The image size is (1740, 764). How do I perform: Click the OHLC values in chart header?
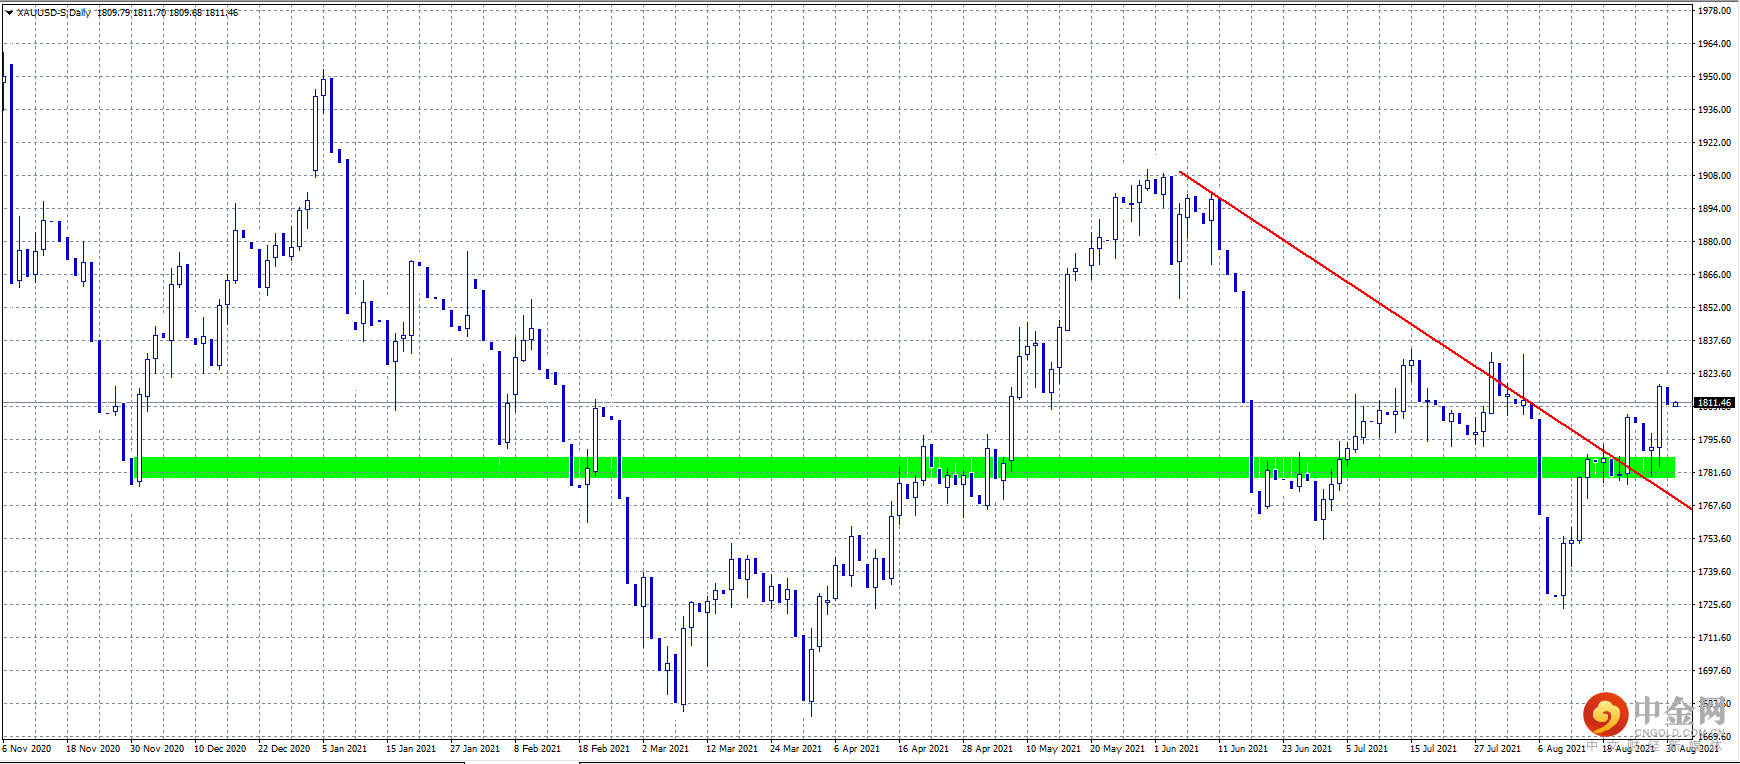168,13
